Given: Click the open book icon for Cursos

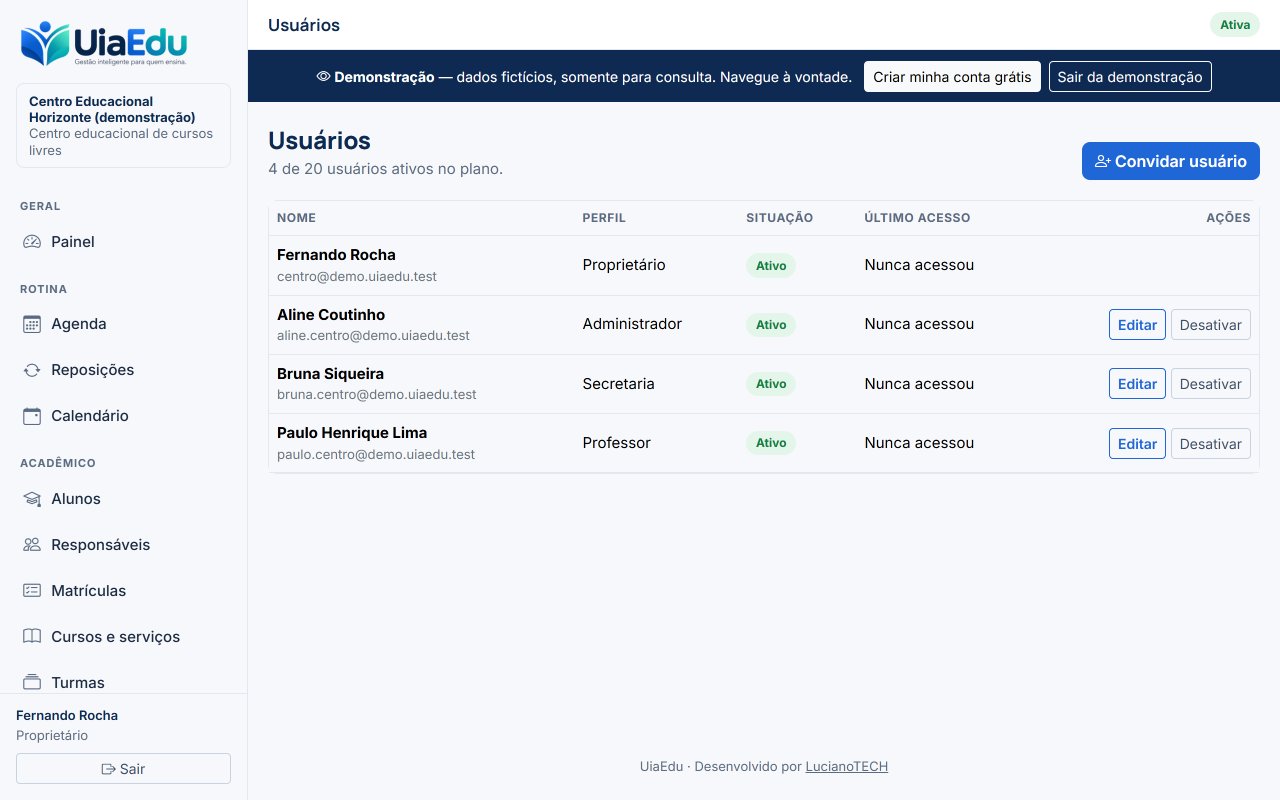Looking at the screenshot, I should (x=32, y=637).
